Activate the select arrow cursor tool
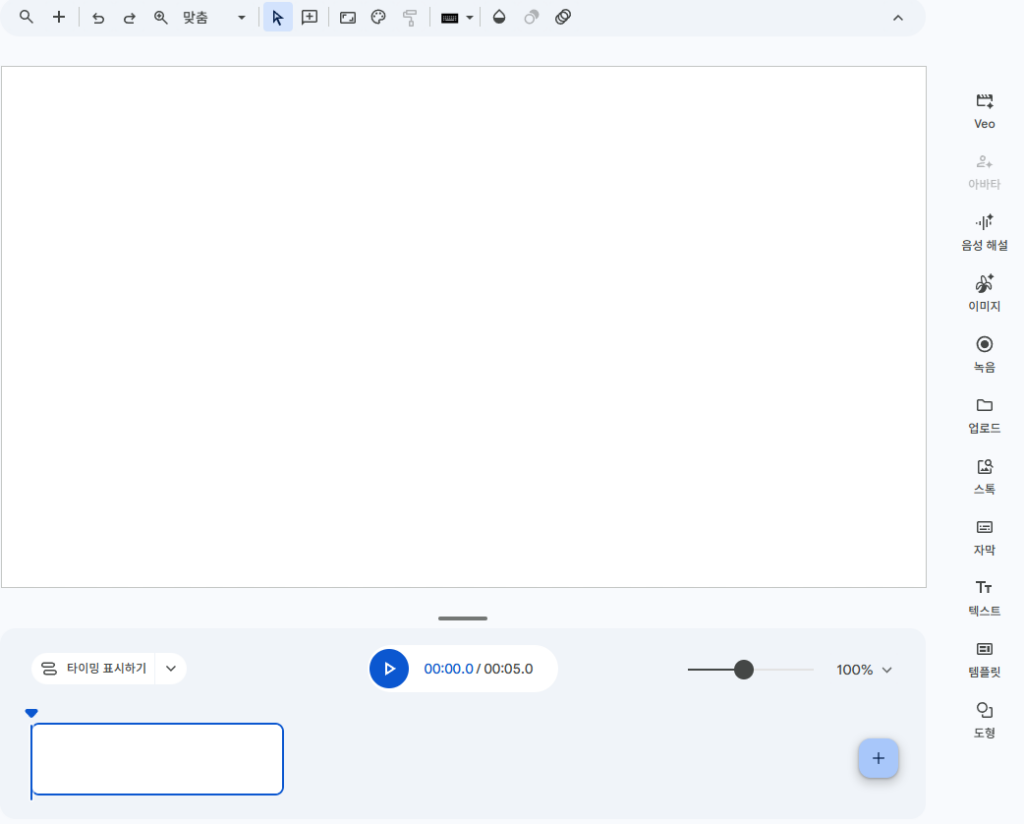Viewport: 1024px width, 824px height. click(278, 18)
